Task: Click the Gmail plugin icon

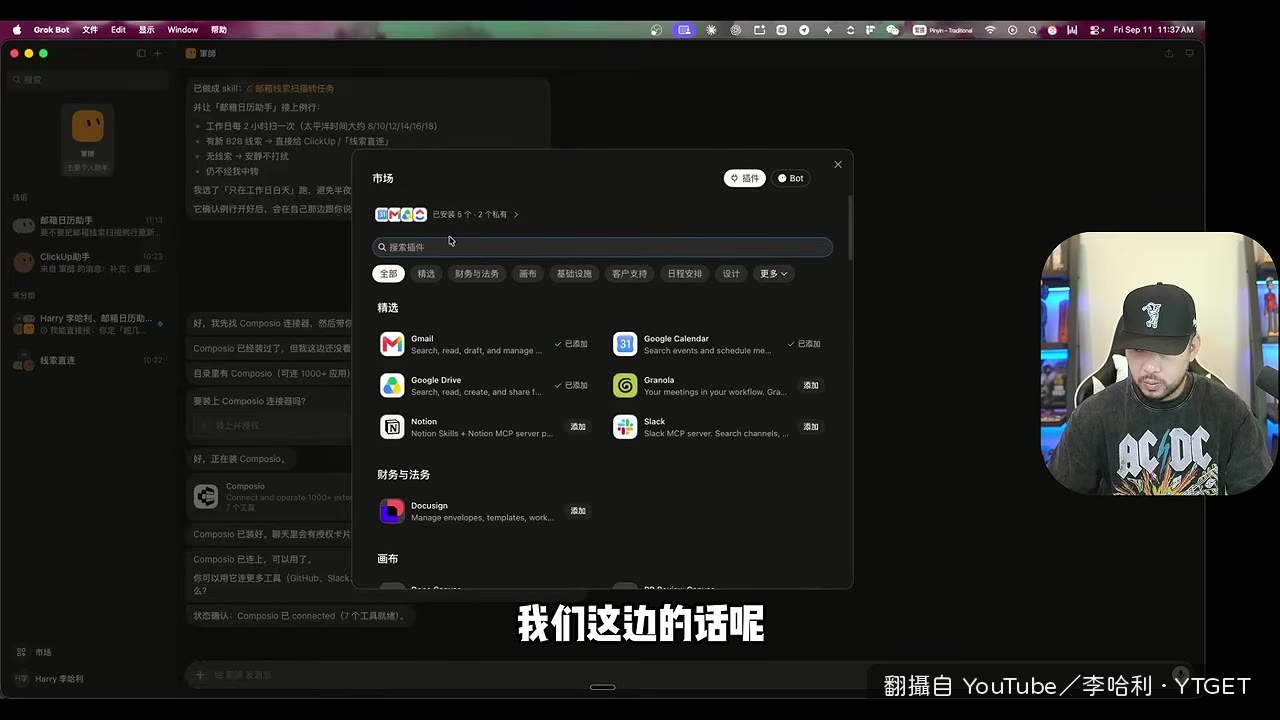Action: [x=392, y=344]
